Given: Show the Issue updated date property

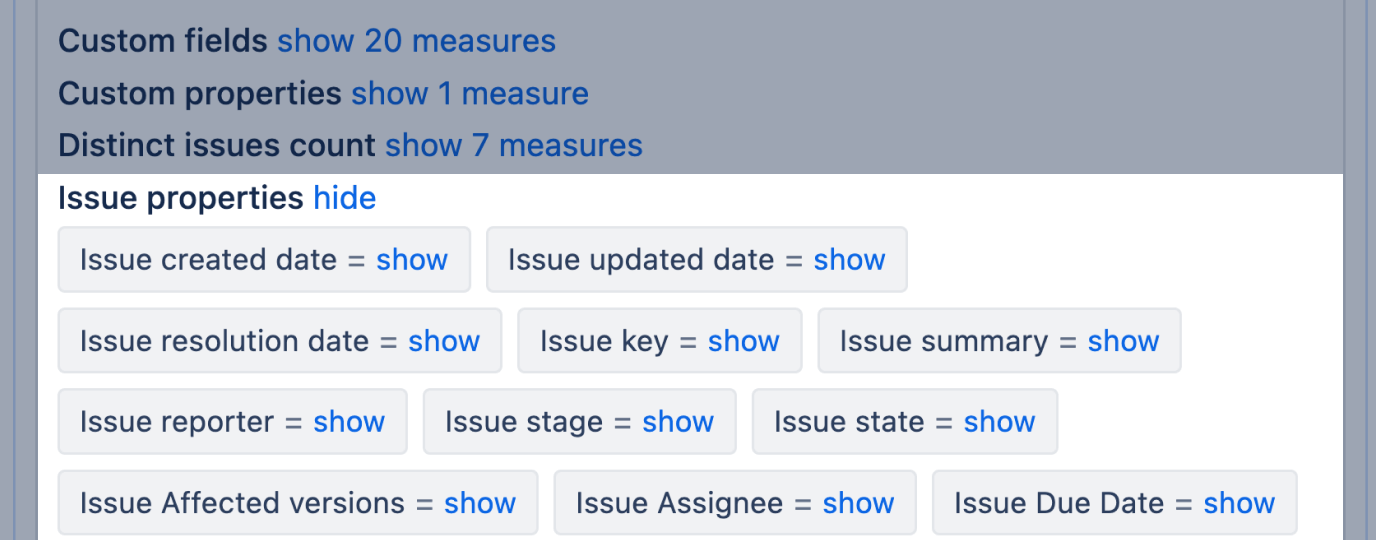Looking at the screenshot, I should click(849, 260).
